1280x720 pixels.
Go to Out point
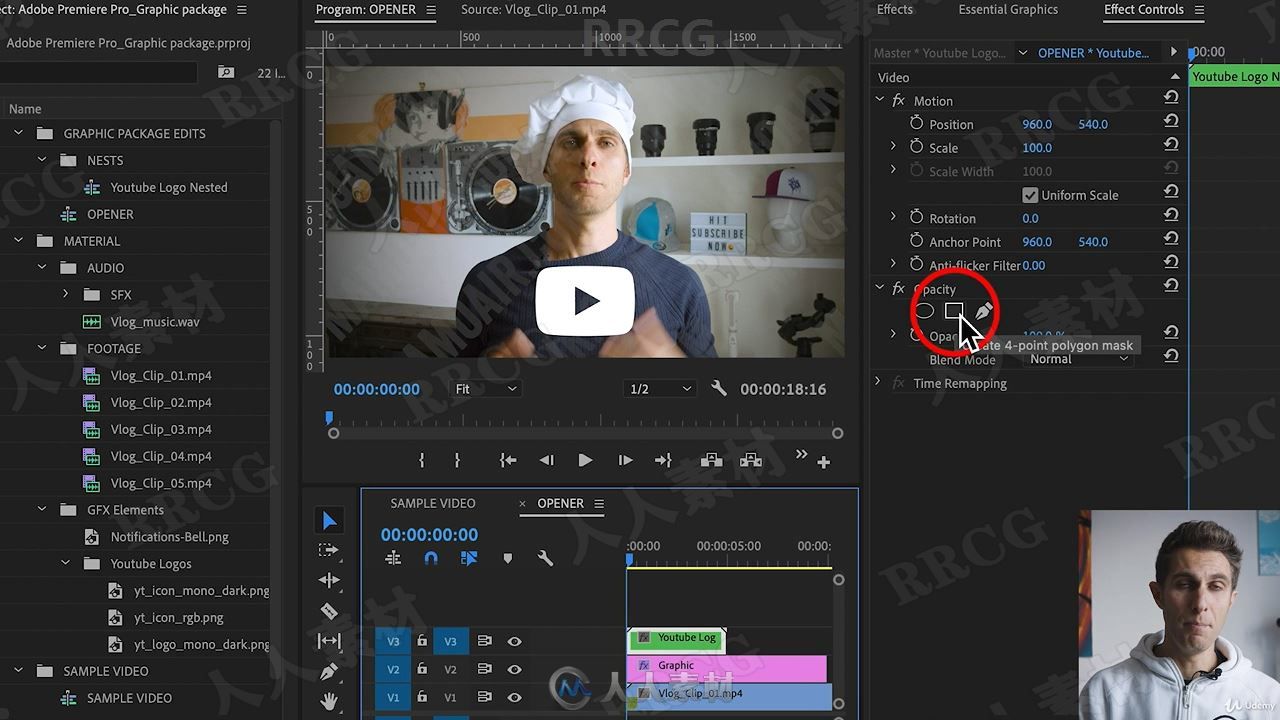663,460
